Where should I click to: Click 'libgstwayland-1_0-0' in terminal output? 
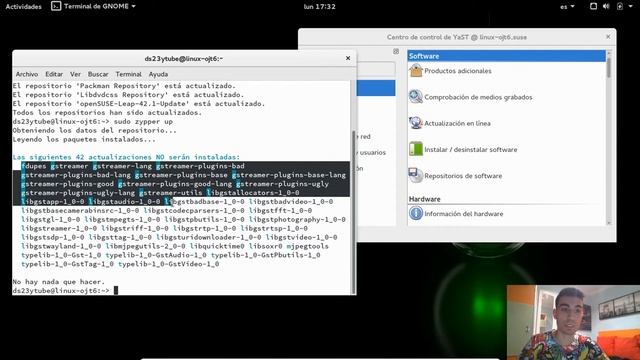[61, 246]
